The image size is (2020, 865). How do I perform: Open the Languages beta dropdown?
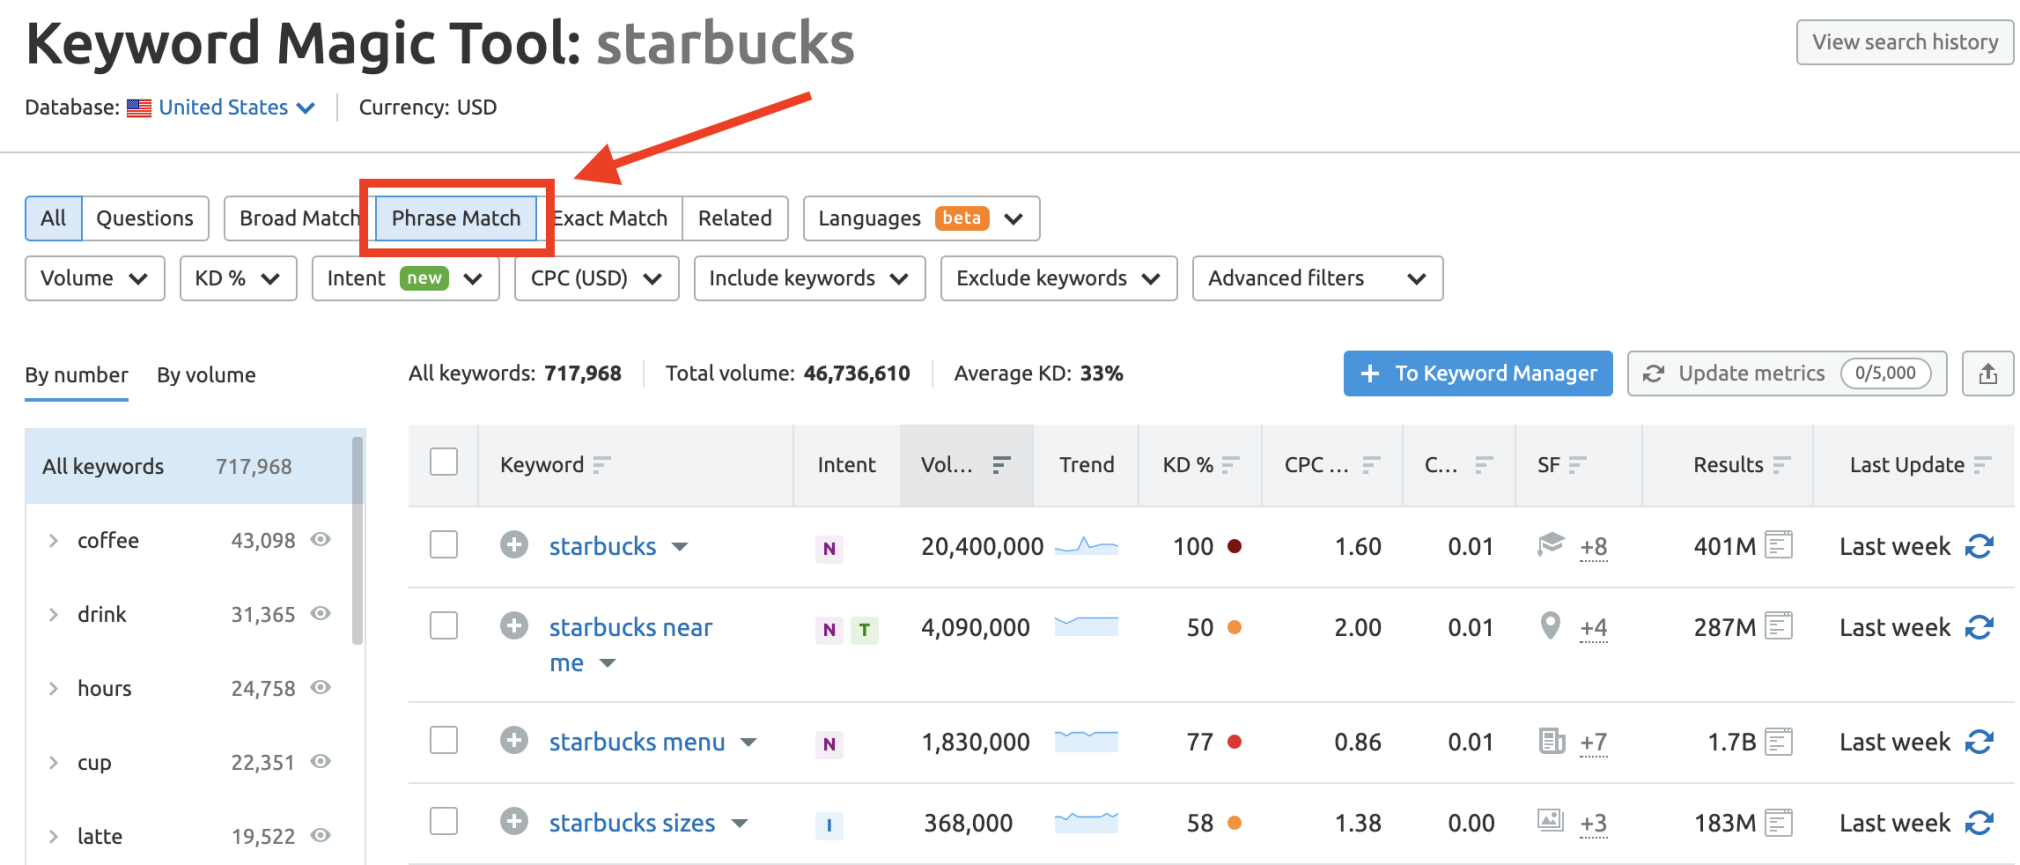921,218
